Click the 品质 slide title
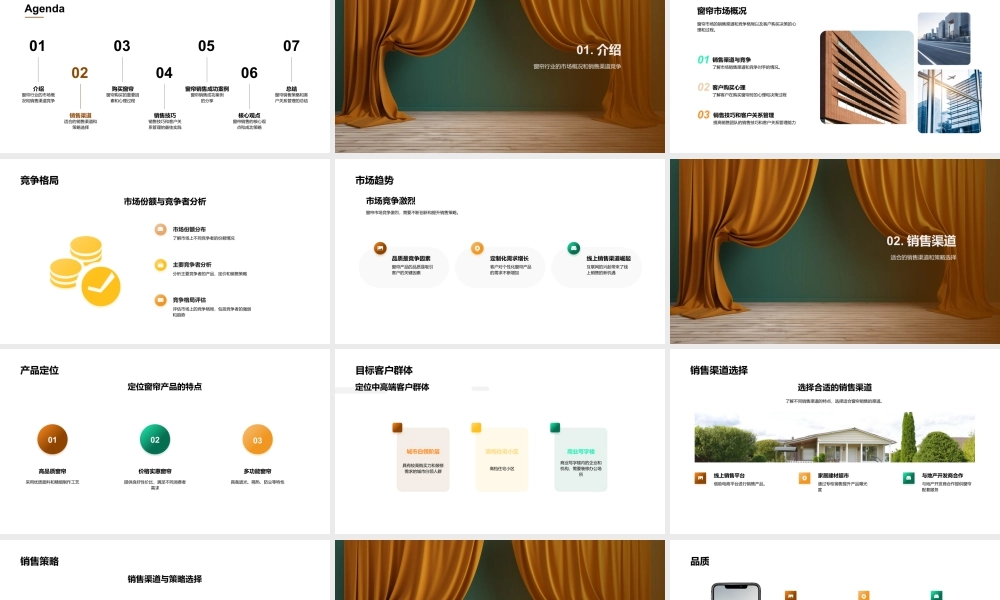Screen dimensions: 1000x600 tap(700, 561)
